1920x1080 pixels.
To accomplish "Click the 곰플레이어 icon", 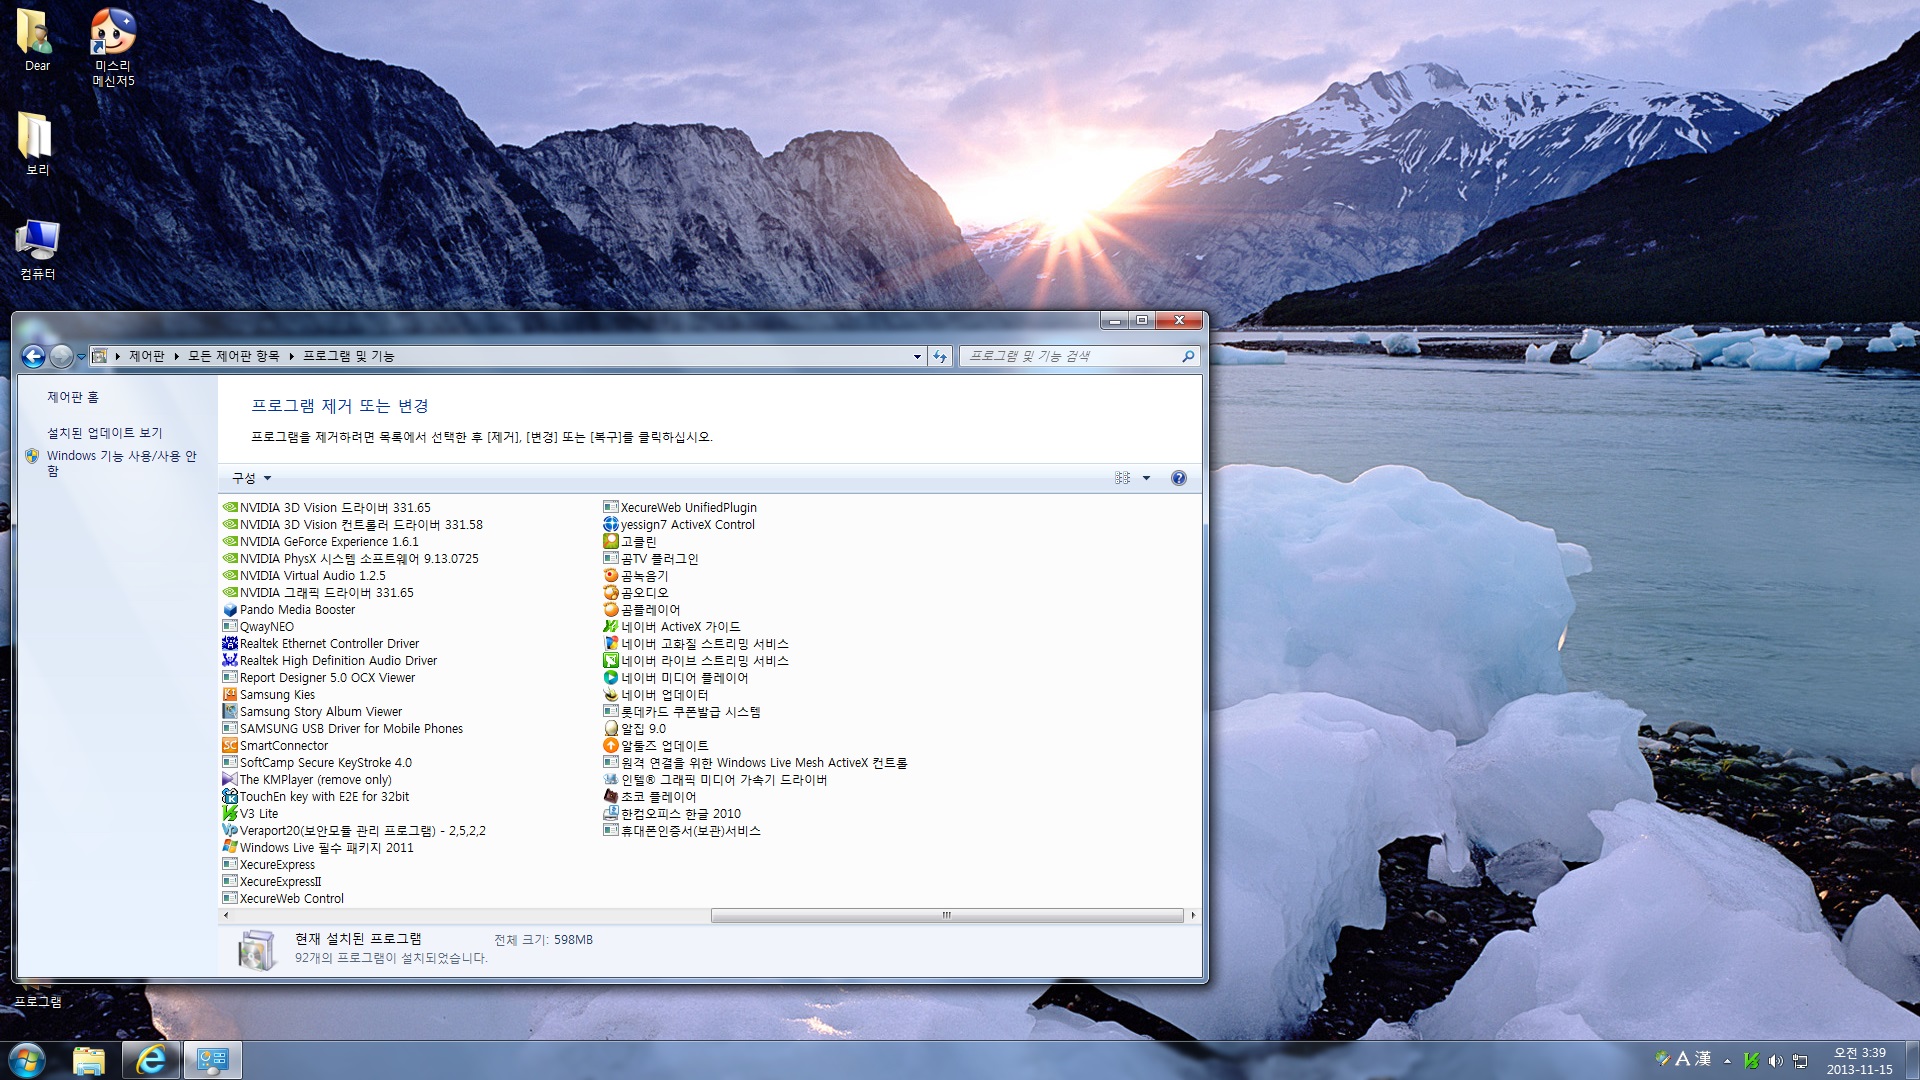I will (611, 610).
